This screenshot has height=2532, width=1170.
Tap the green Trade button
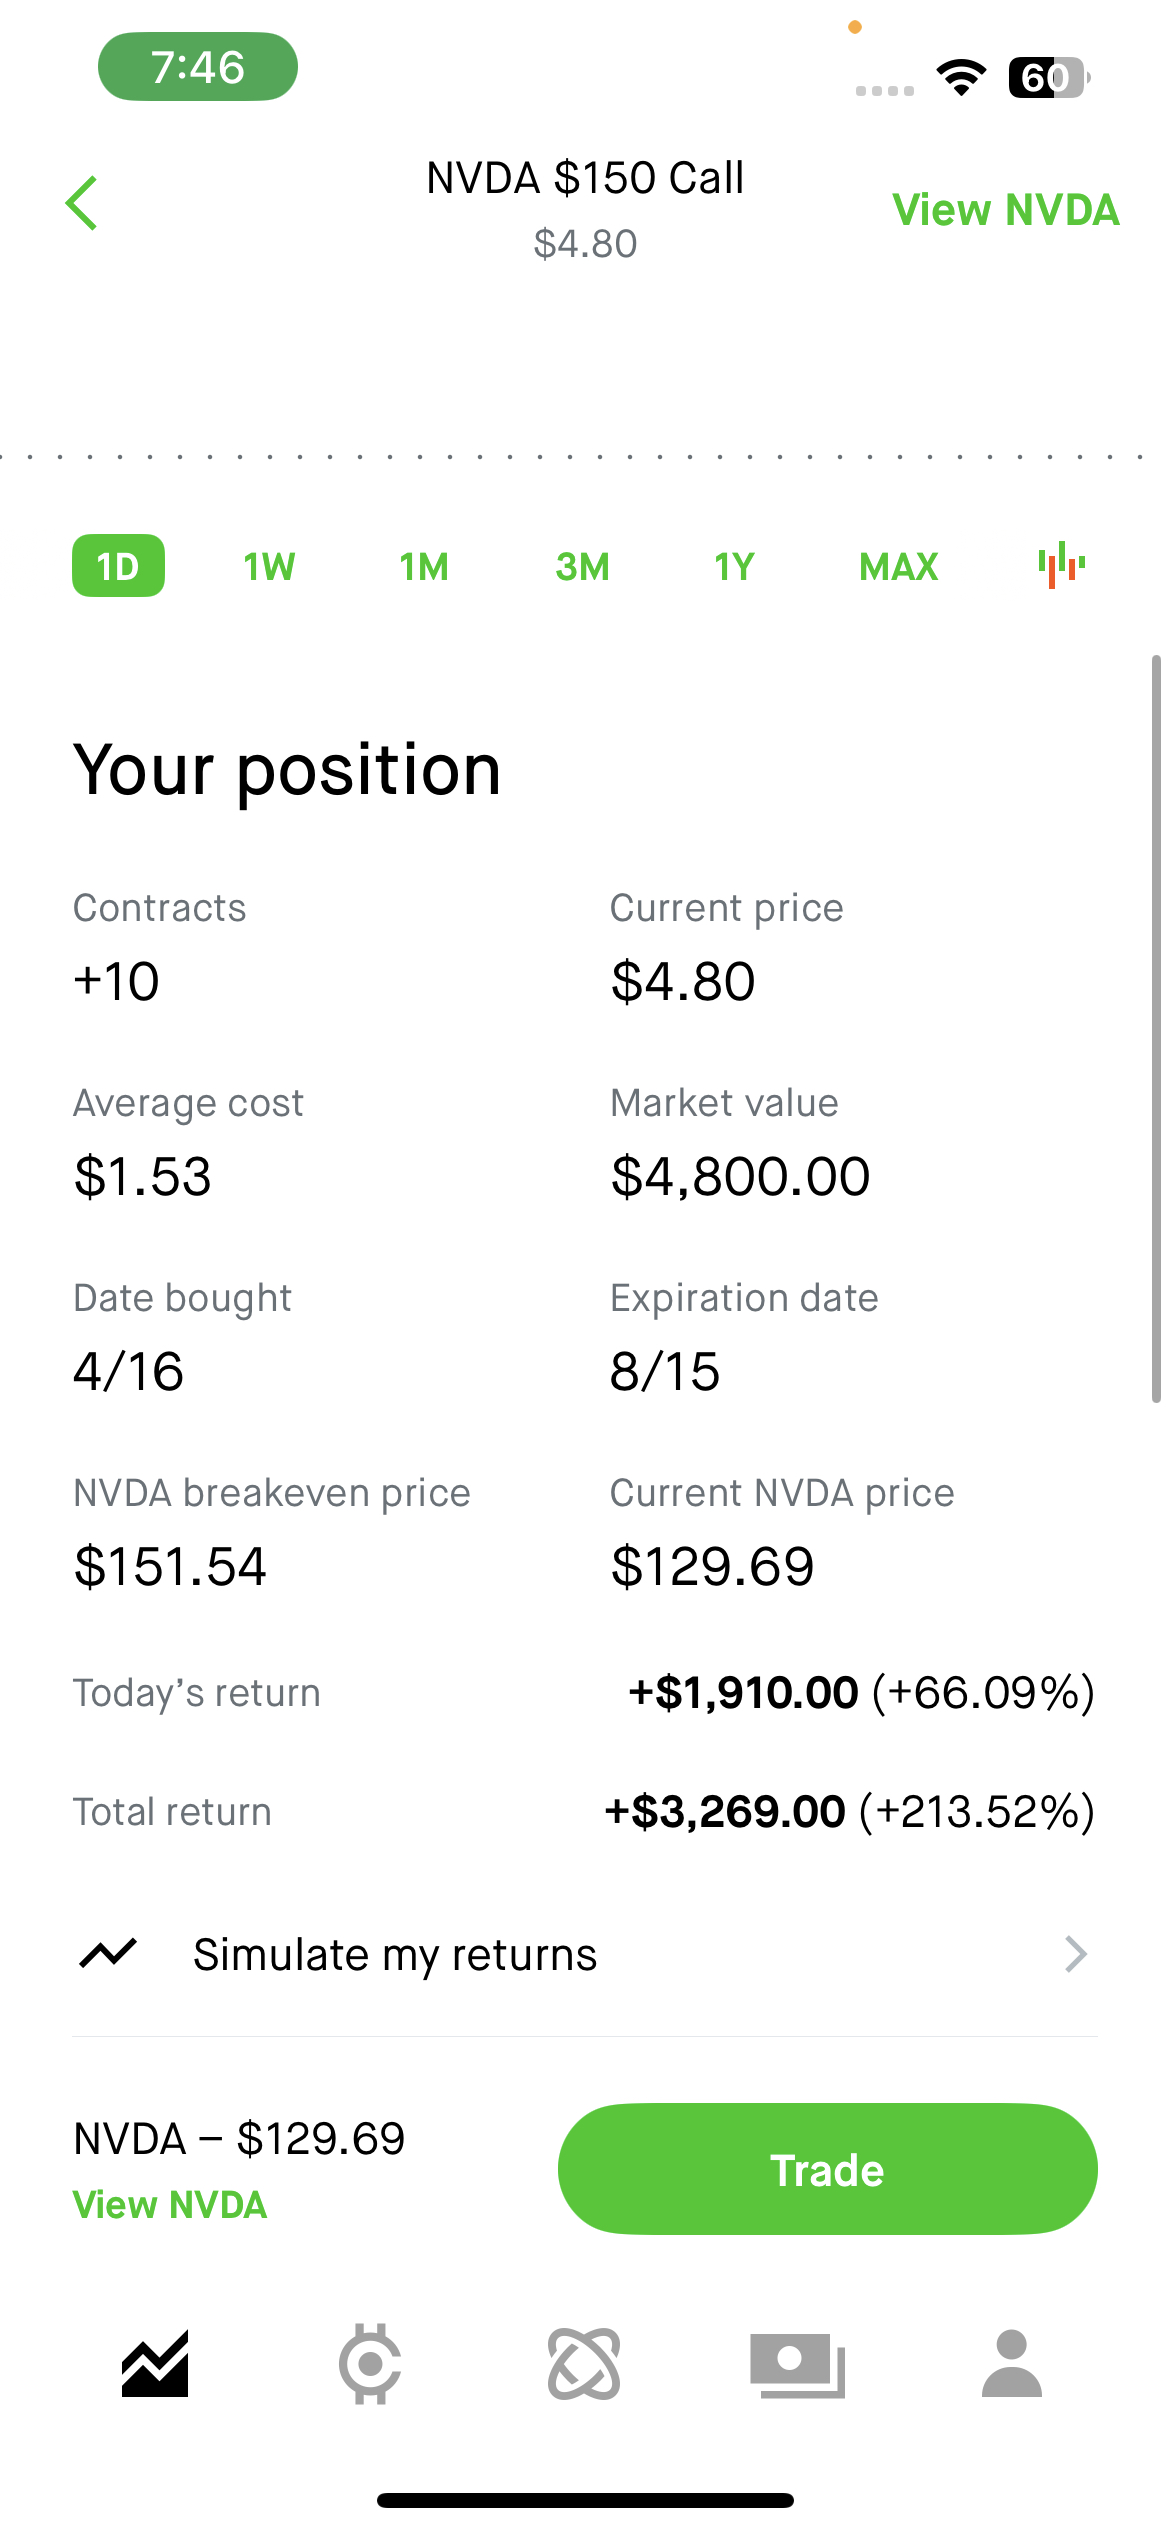[x=827, y=2169]
